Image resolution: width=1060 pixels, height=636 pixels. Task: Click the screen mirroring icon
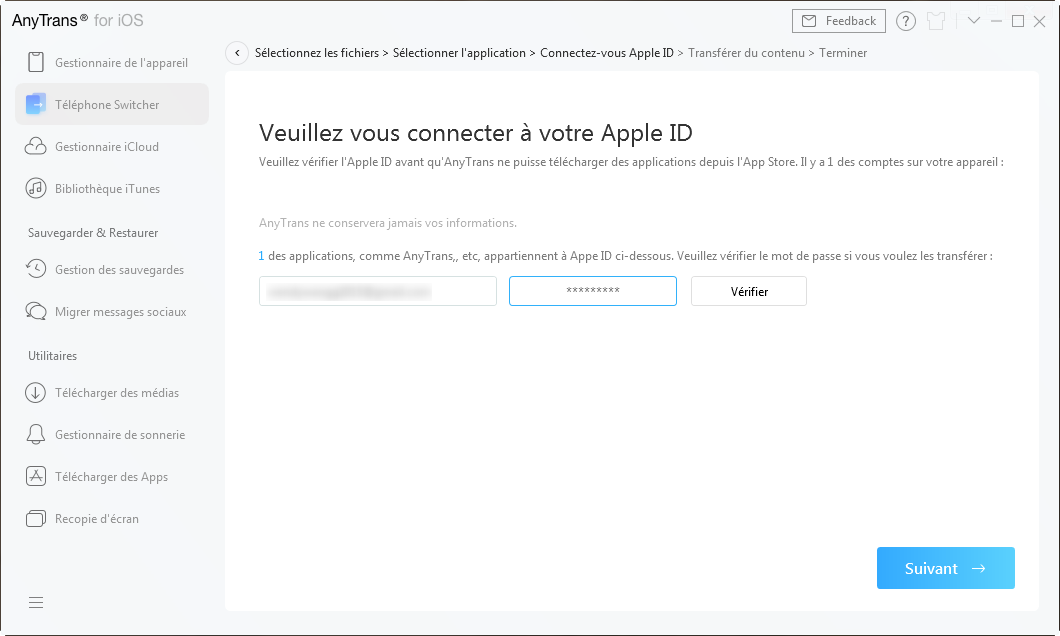[36, 518]
